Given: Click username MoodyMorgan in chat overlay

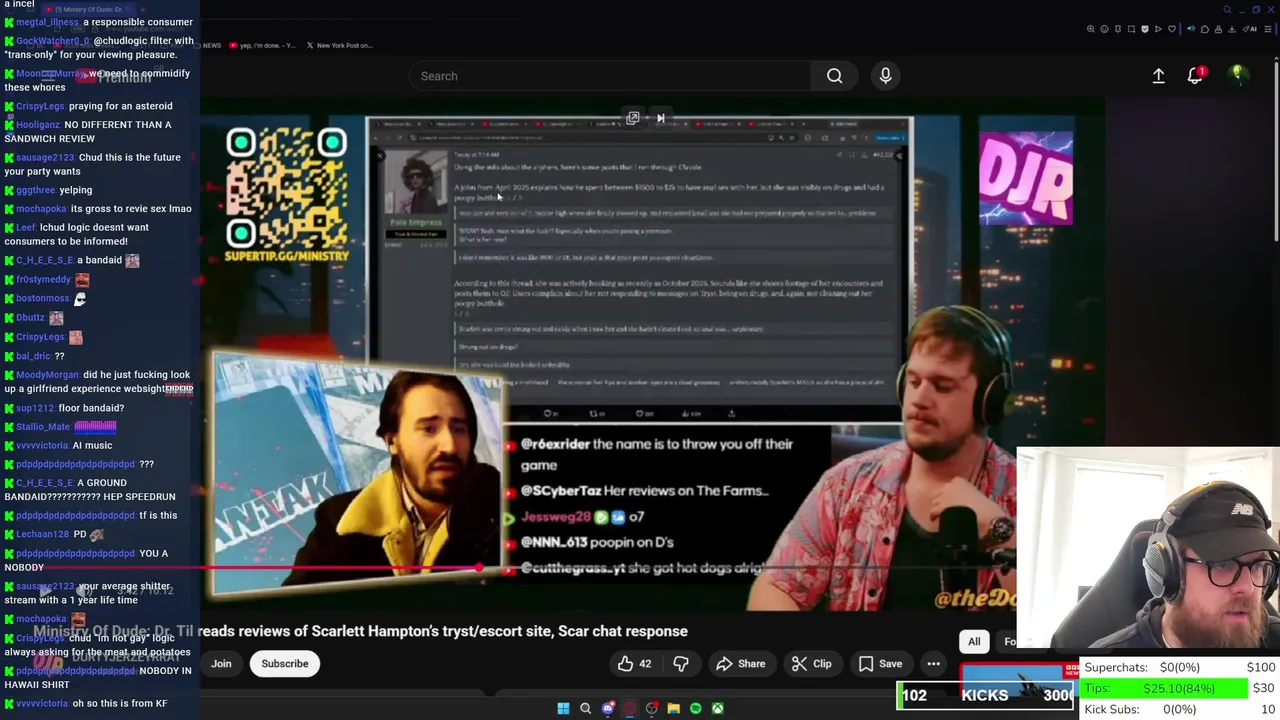Looking at the screenshot, I should [47, 375].
